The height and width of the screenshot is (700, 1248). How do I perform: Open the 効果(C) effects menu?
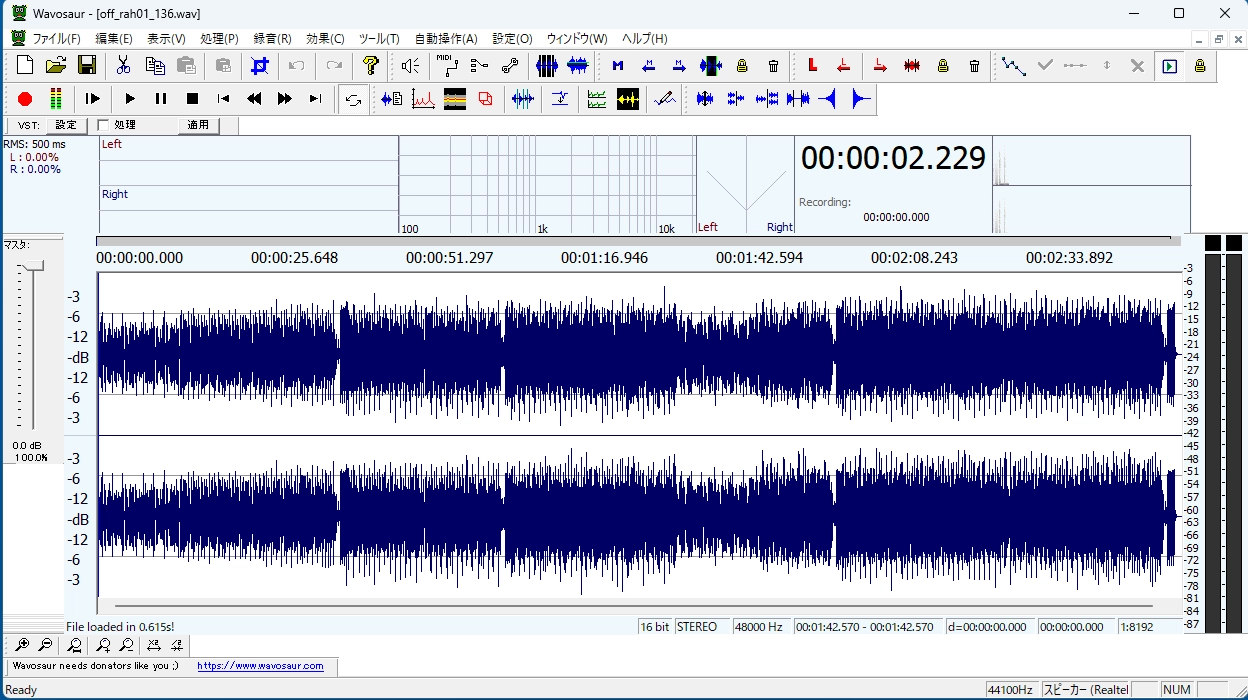coord(325,39)
